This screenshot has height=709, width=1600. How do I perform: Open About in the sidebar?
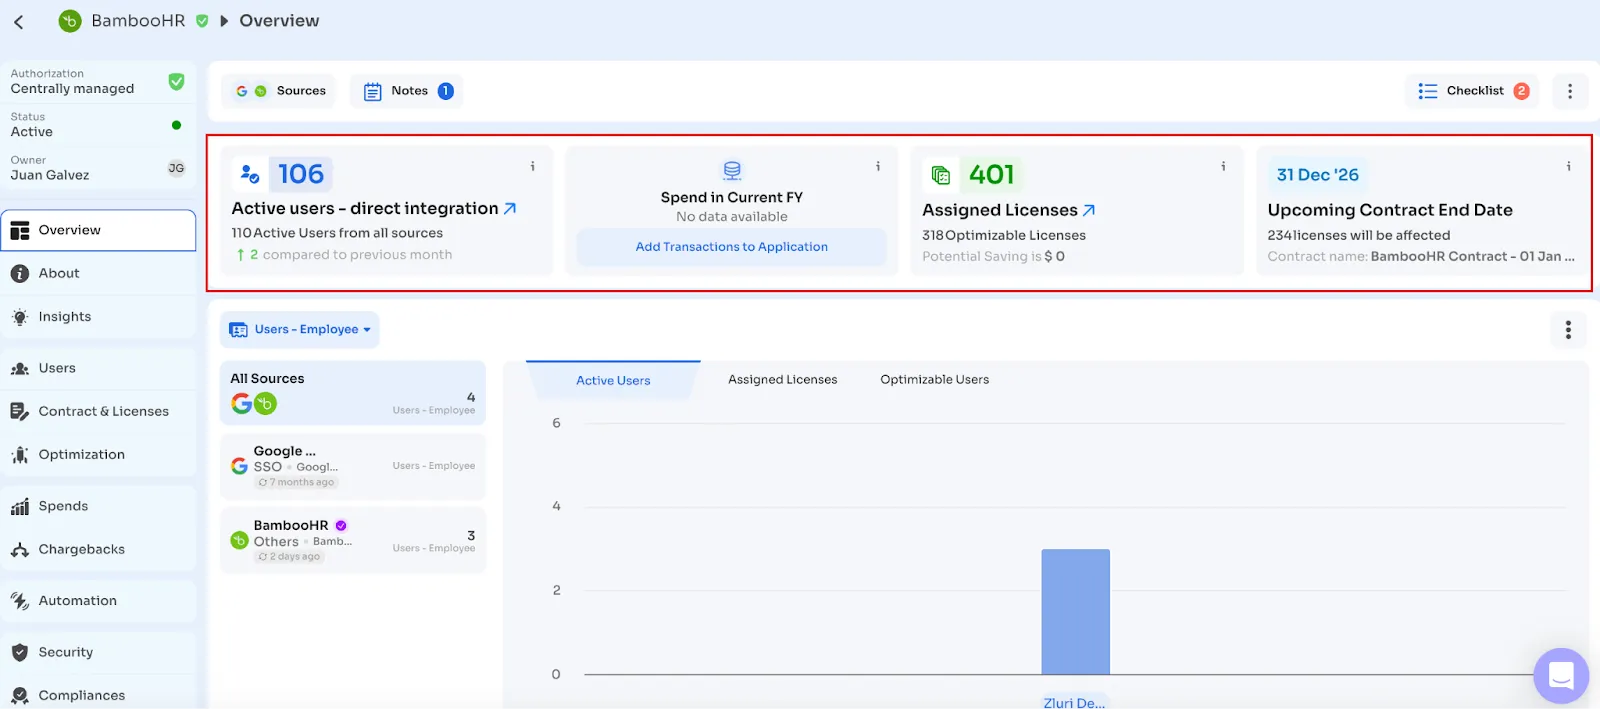[x=99, y=273]
